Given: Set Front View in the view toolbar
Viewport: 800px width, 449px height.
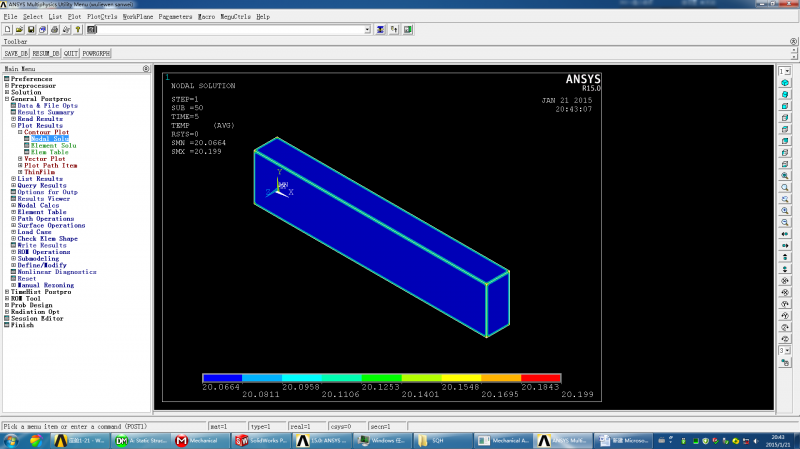Looking at the screenshot, I should [785, 106].
